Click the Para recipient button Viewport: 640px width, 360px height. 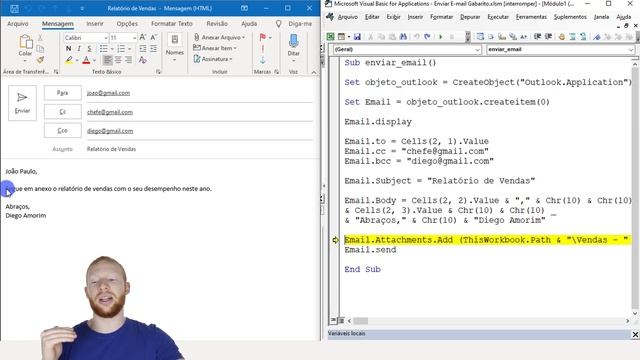pos(62,93)
